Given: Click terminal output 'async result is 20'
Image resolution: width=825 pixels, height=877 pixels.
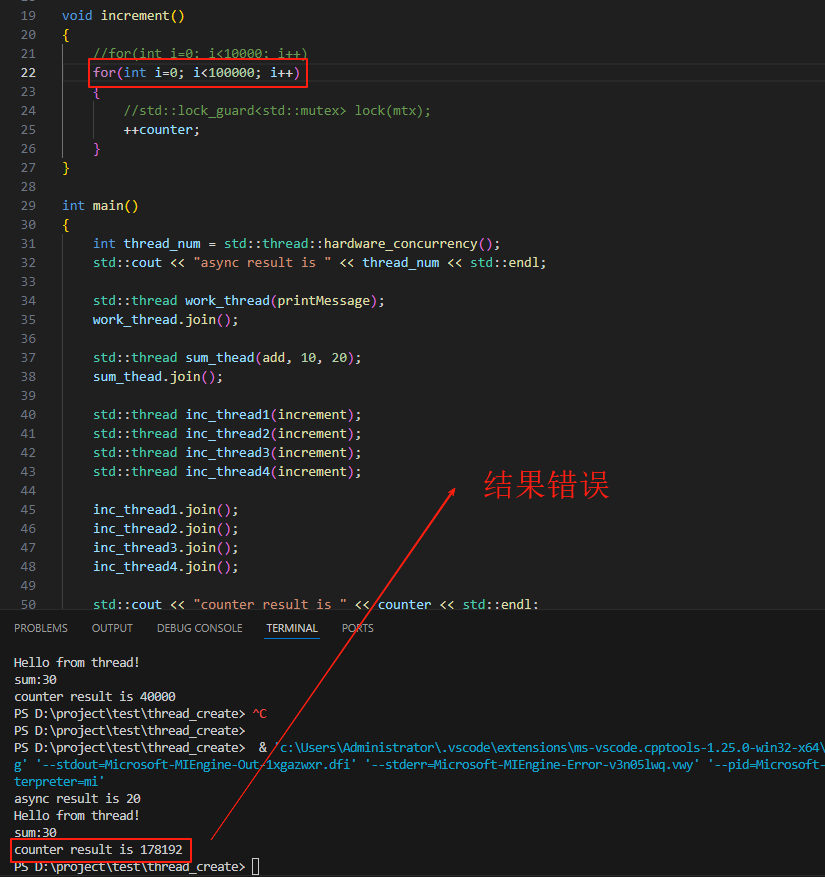Looking at the screenshot, I should [x=77, y=799].
